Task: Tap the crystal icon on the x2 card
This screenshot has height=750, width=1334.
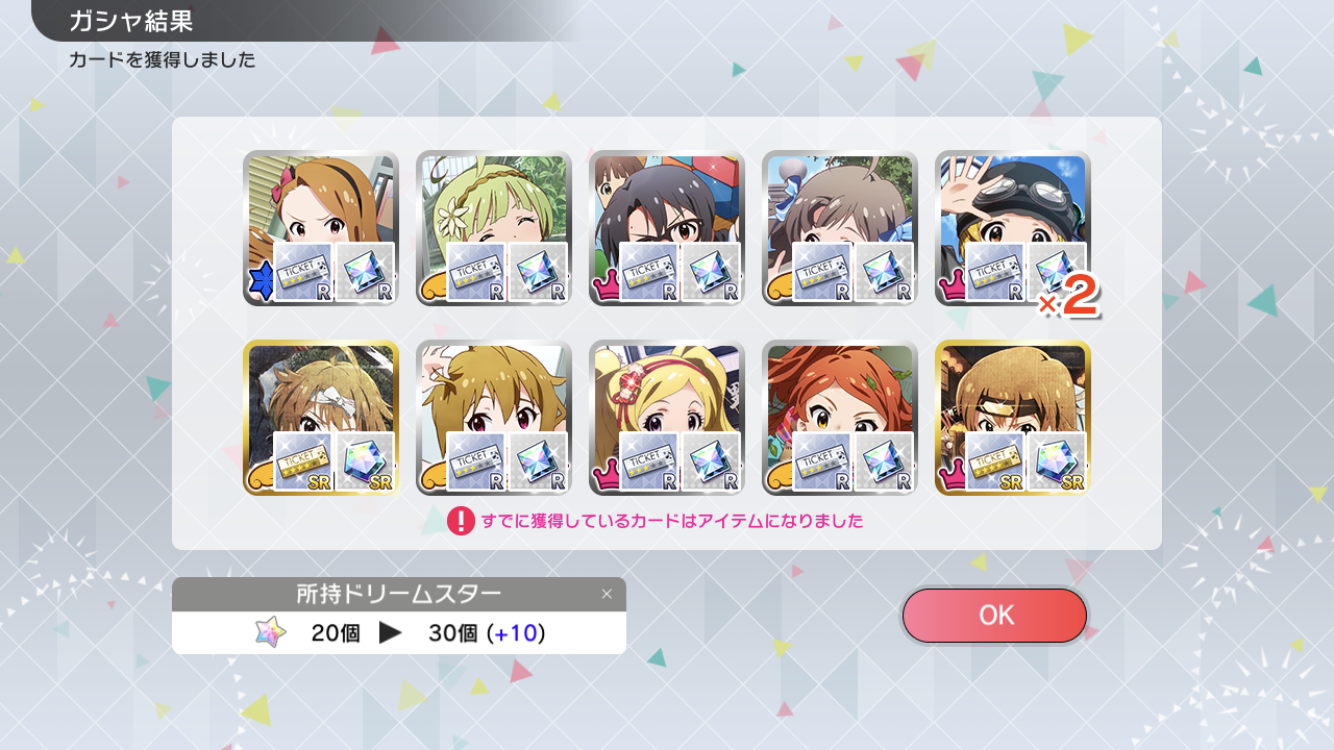Action: pyautogui.click(x=1057, y=273)
